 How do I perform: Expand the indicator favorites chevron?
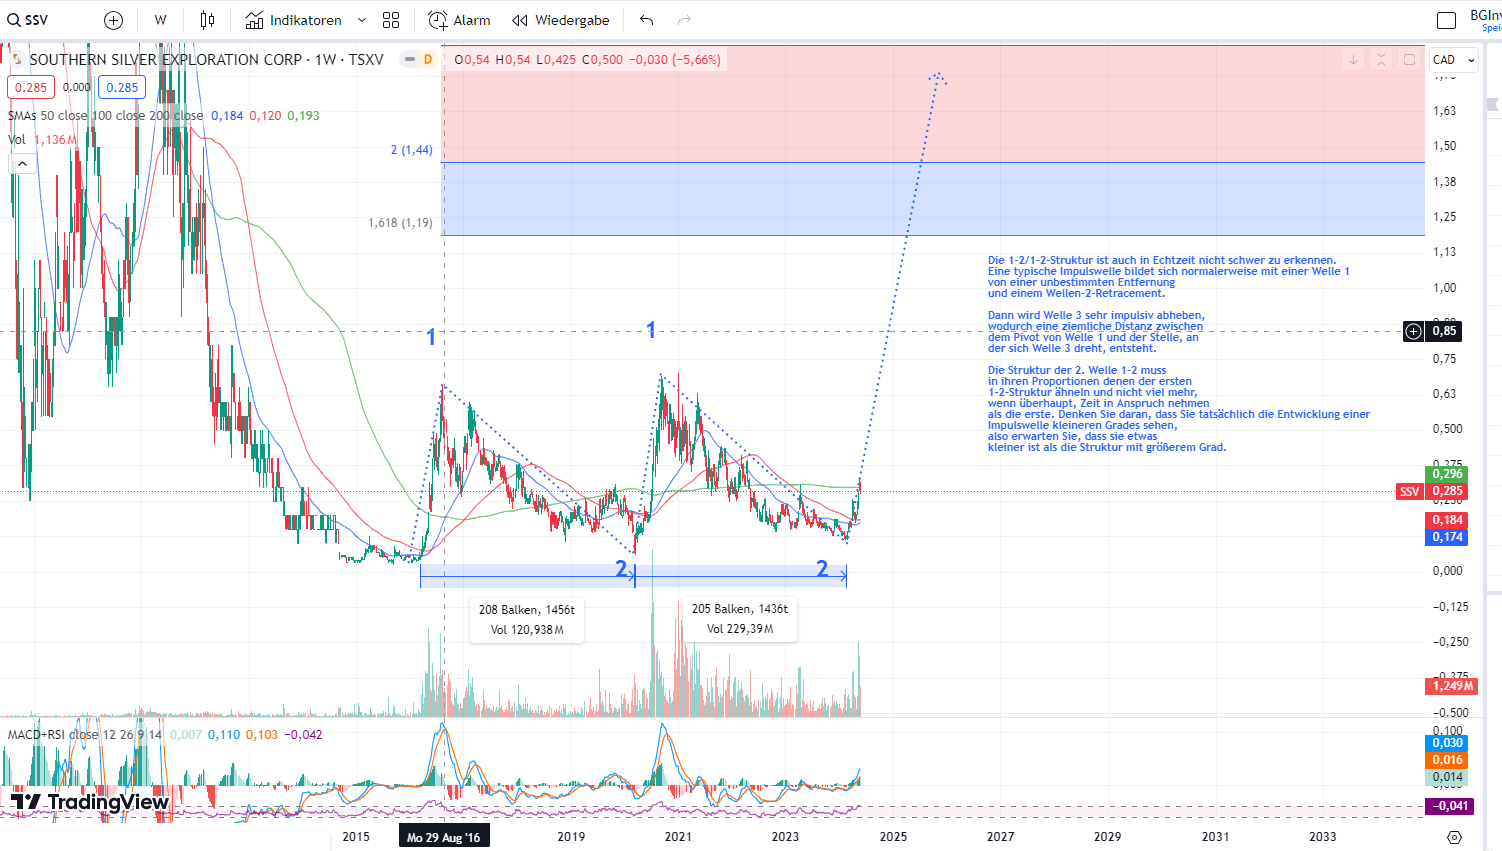362,20
